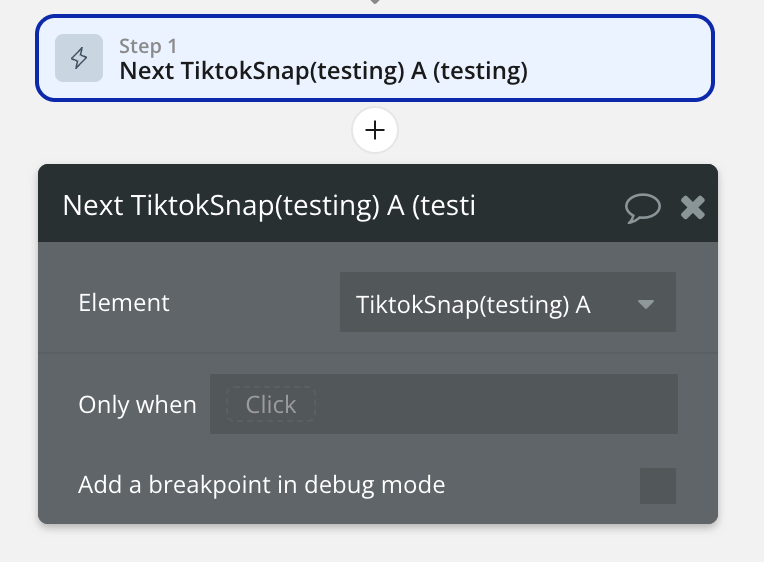
Task: Click the "Only when" condition label
Action: (x=137, y=405)
